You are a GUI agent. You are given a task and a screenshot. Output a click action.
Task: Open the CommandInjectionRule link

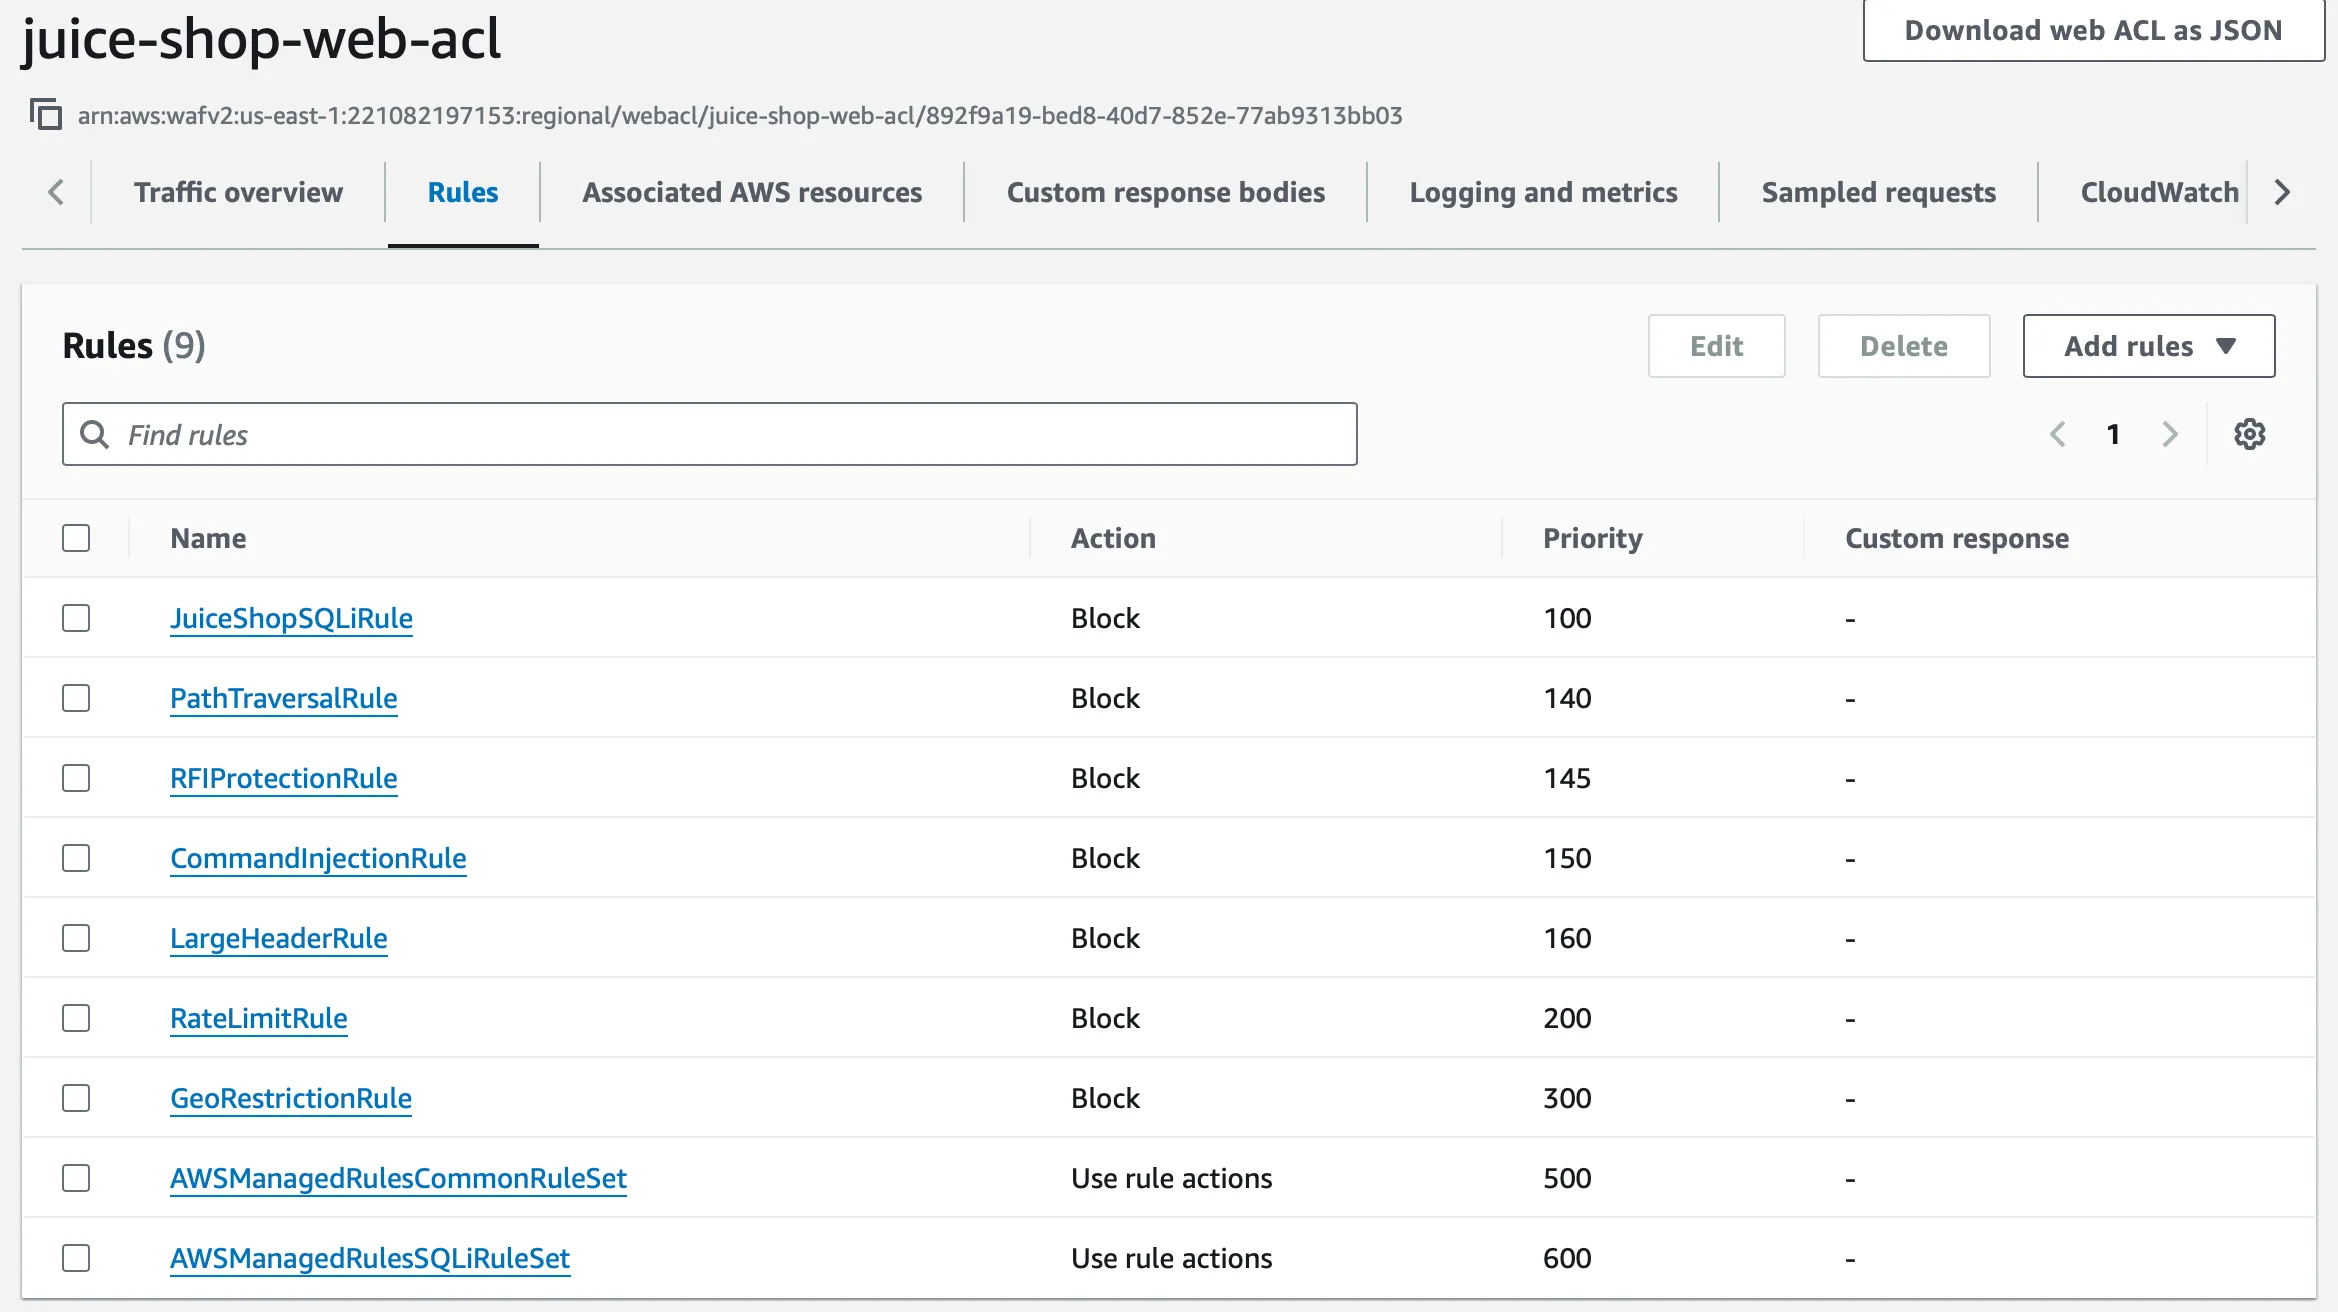(318, 858)
